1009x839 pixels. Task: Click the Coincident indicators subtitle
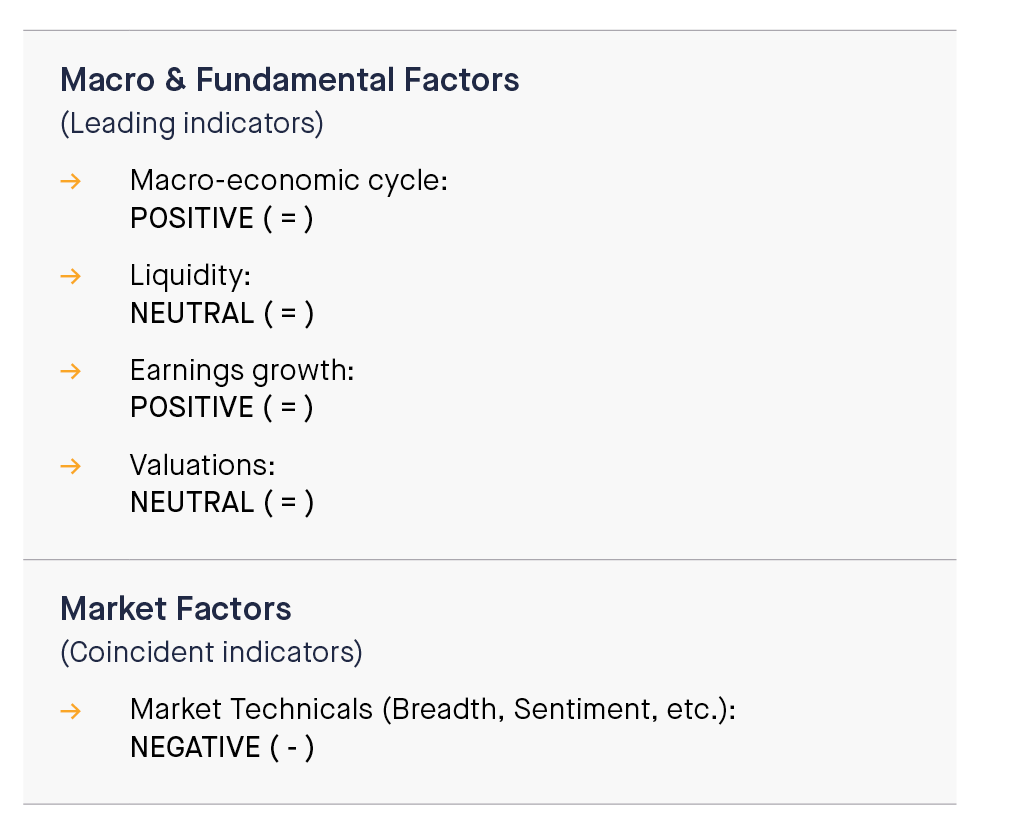coord(211,652)
